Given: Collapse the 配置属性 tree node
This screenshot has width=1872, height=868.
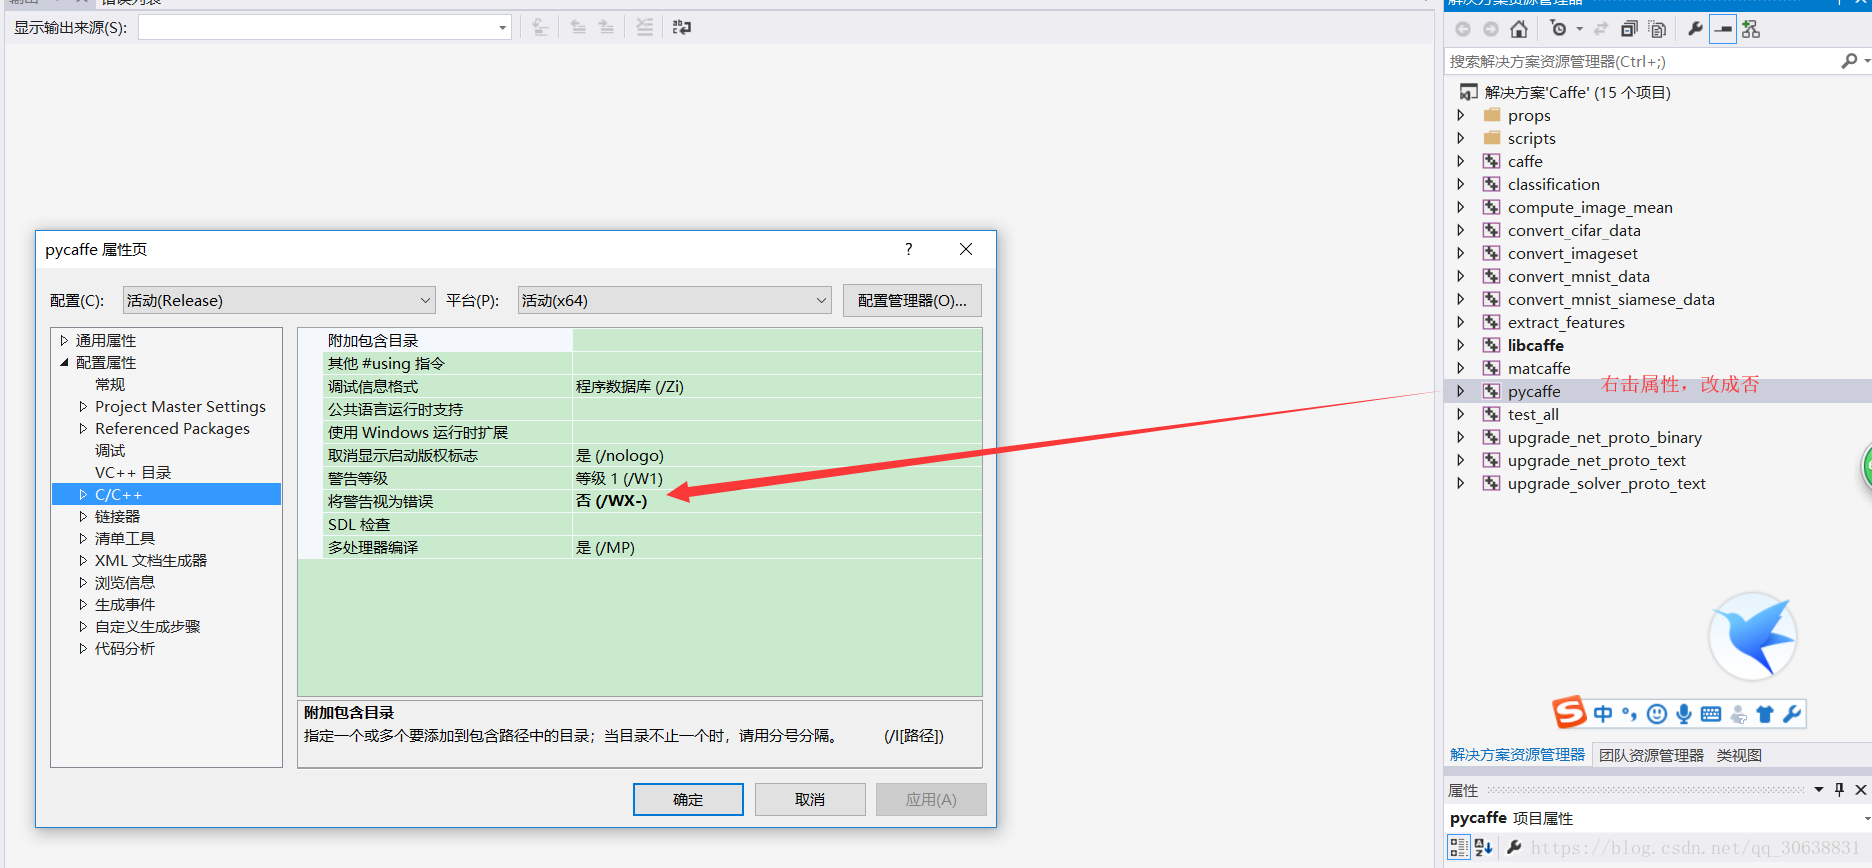Looking at the screenshot, I should (x=64, y=363).
